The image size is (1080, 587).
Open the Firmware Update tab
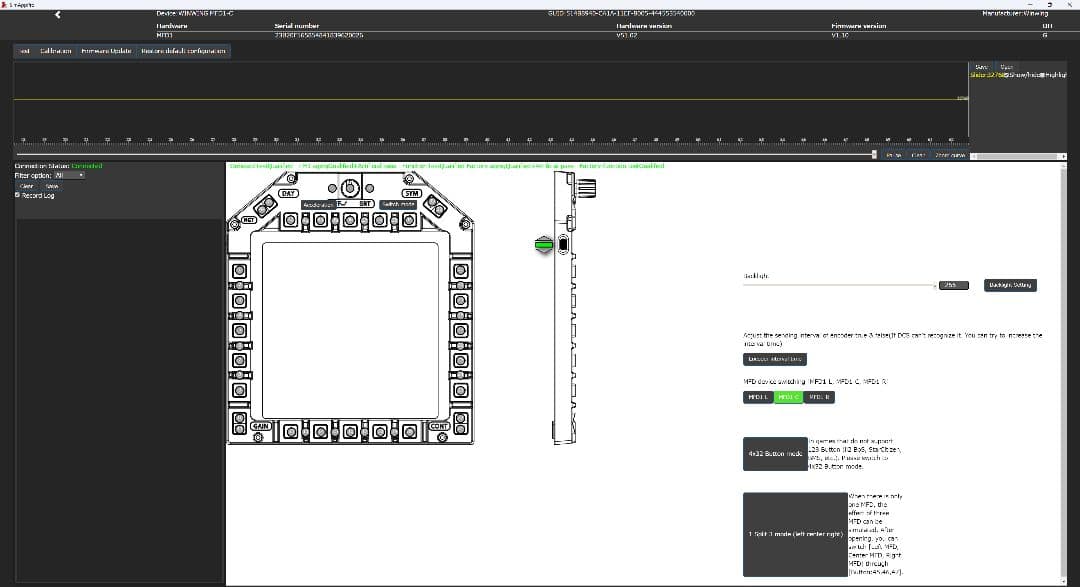(106, 50)
